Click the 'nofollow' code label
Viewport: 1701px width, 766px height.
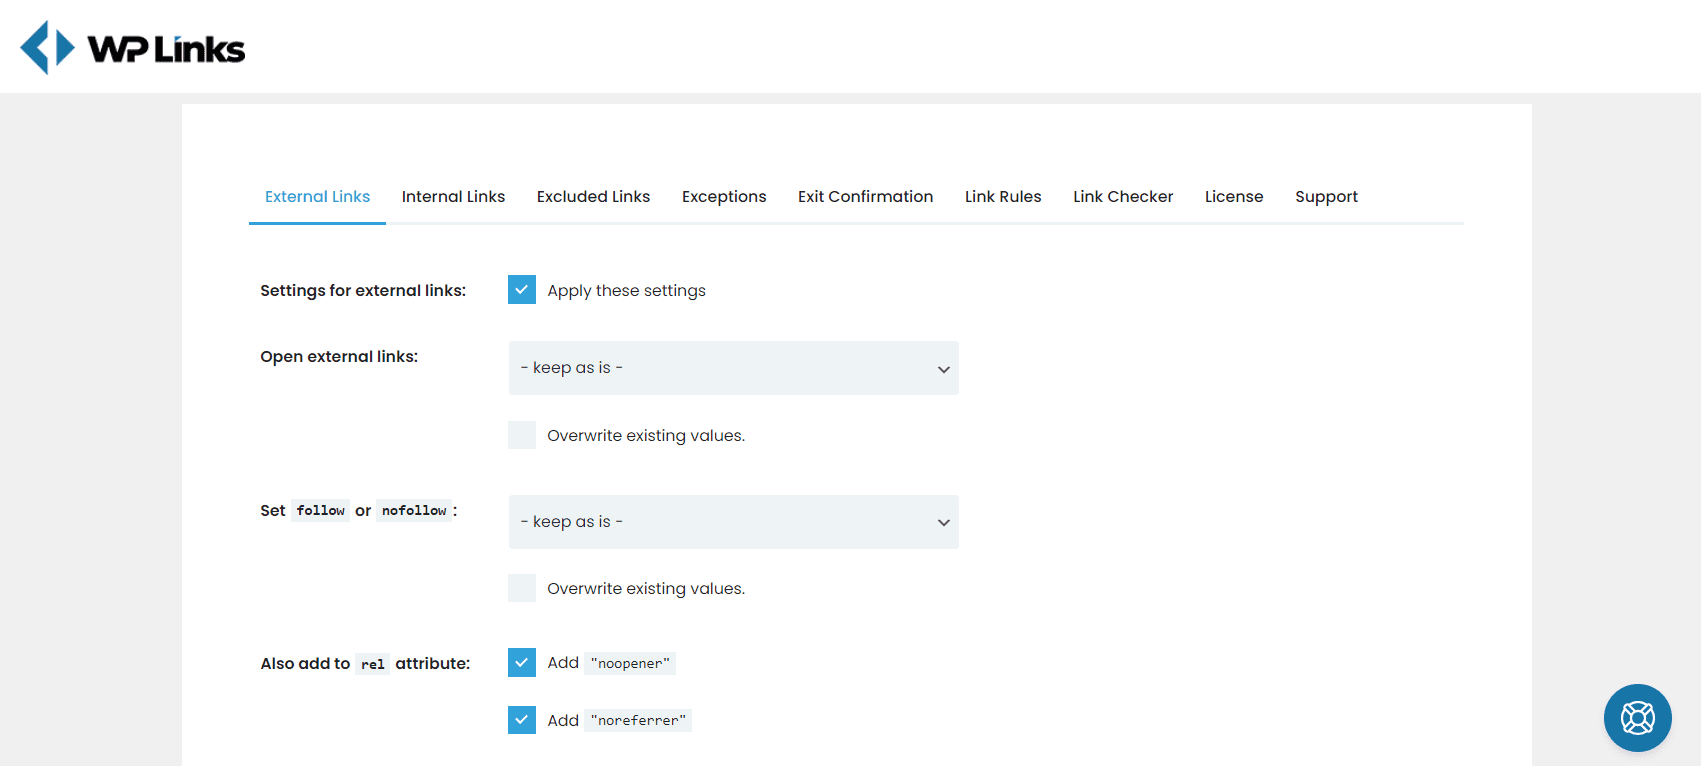pyautogui.click(x=414, y=511)
